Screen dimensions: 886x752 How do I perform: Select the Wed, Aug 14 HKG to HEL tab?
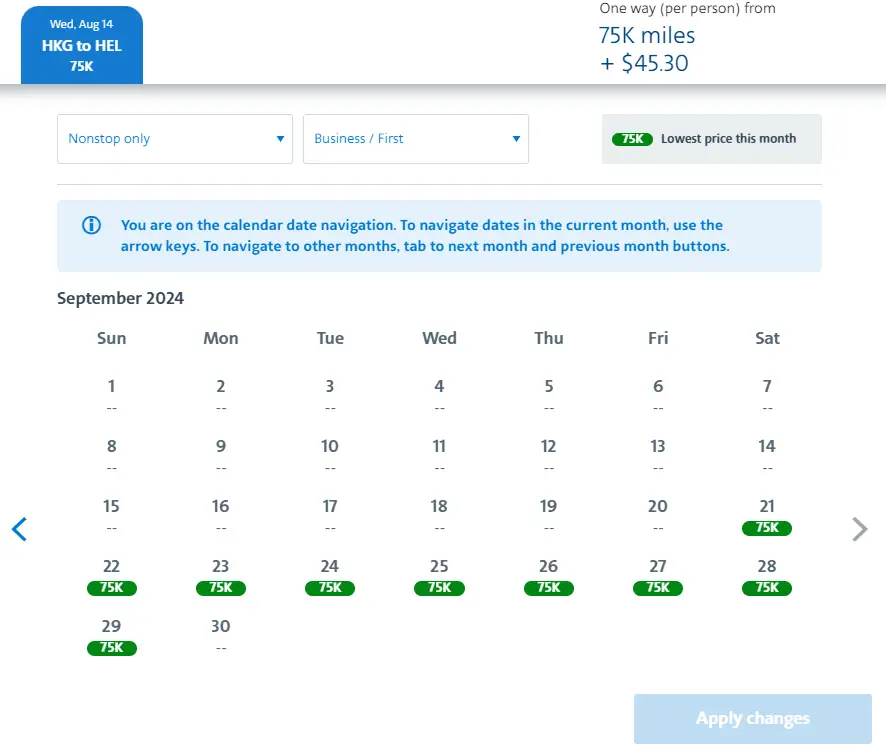tap(82, 45)
